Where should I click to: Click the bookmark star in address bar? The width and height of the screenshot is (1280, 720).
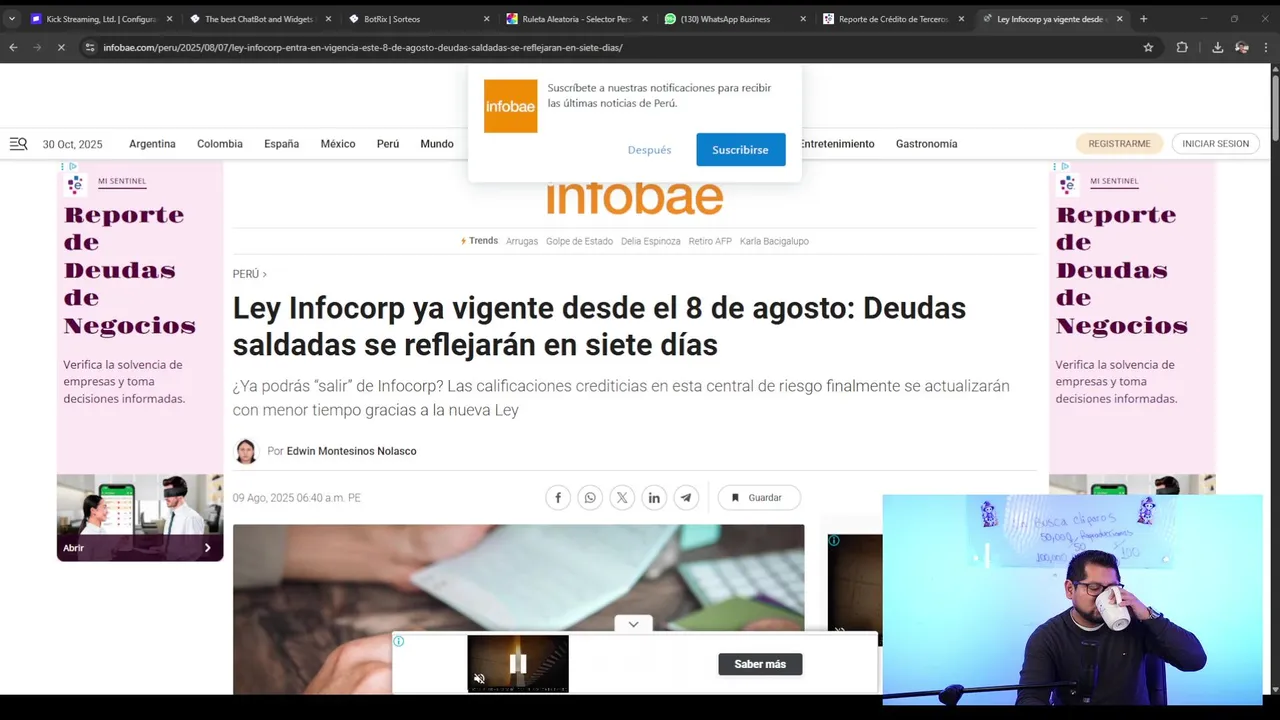click(x=1148, y=47)
